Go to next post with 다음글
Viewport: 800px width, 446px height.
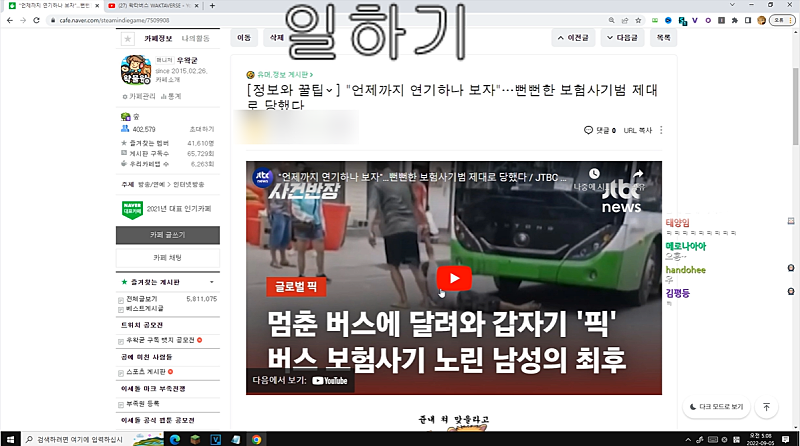(x=622, y=38)
